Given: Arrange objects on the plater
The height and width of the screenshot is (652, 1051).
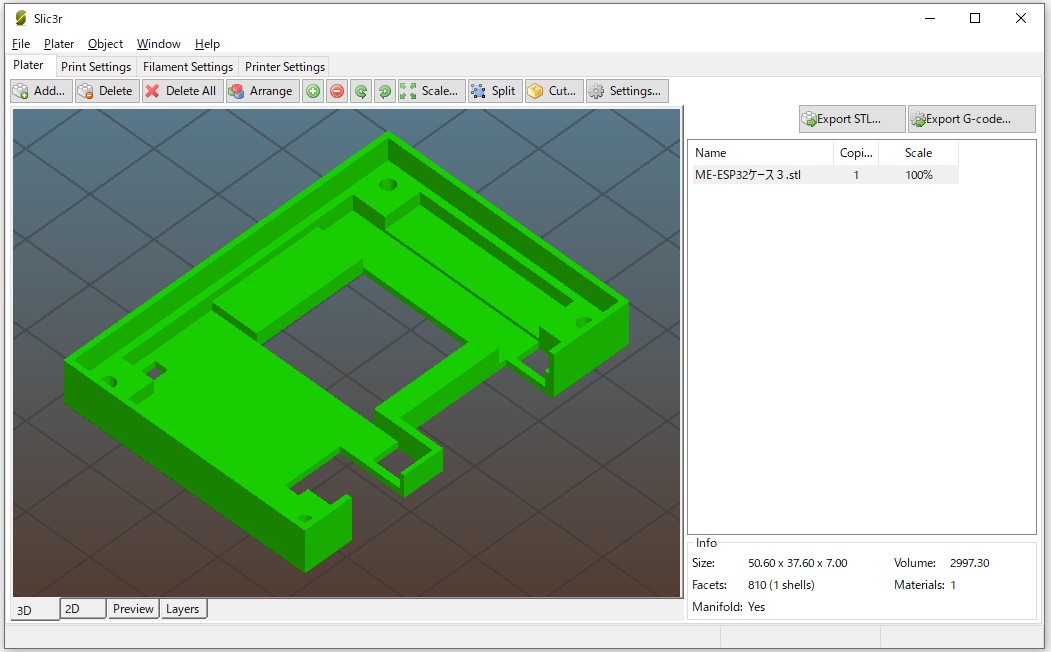Looking at the screenshot, I should click(x=260, y=91).
